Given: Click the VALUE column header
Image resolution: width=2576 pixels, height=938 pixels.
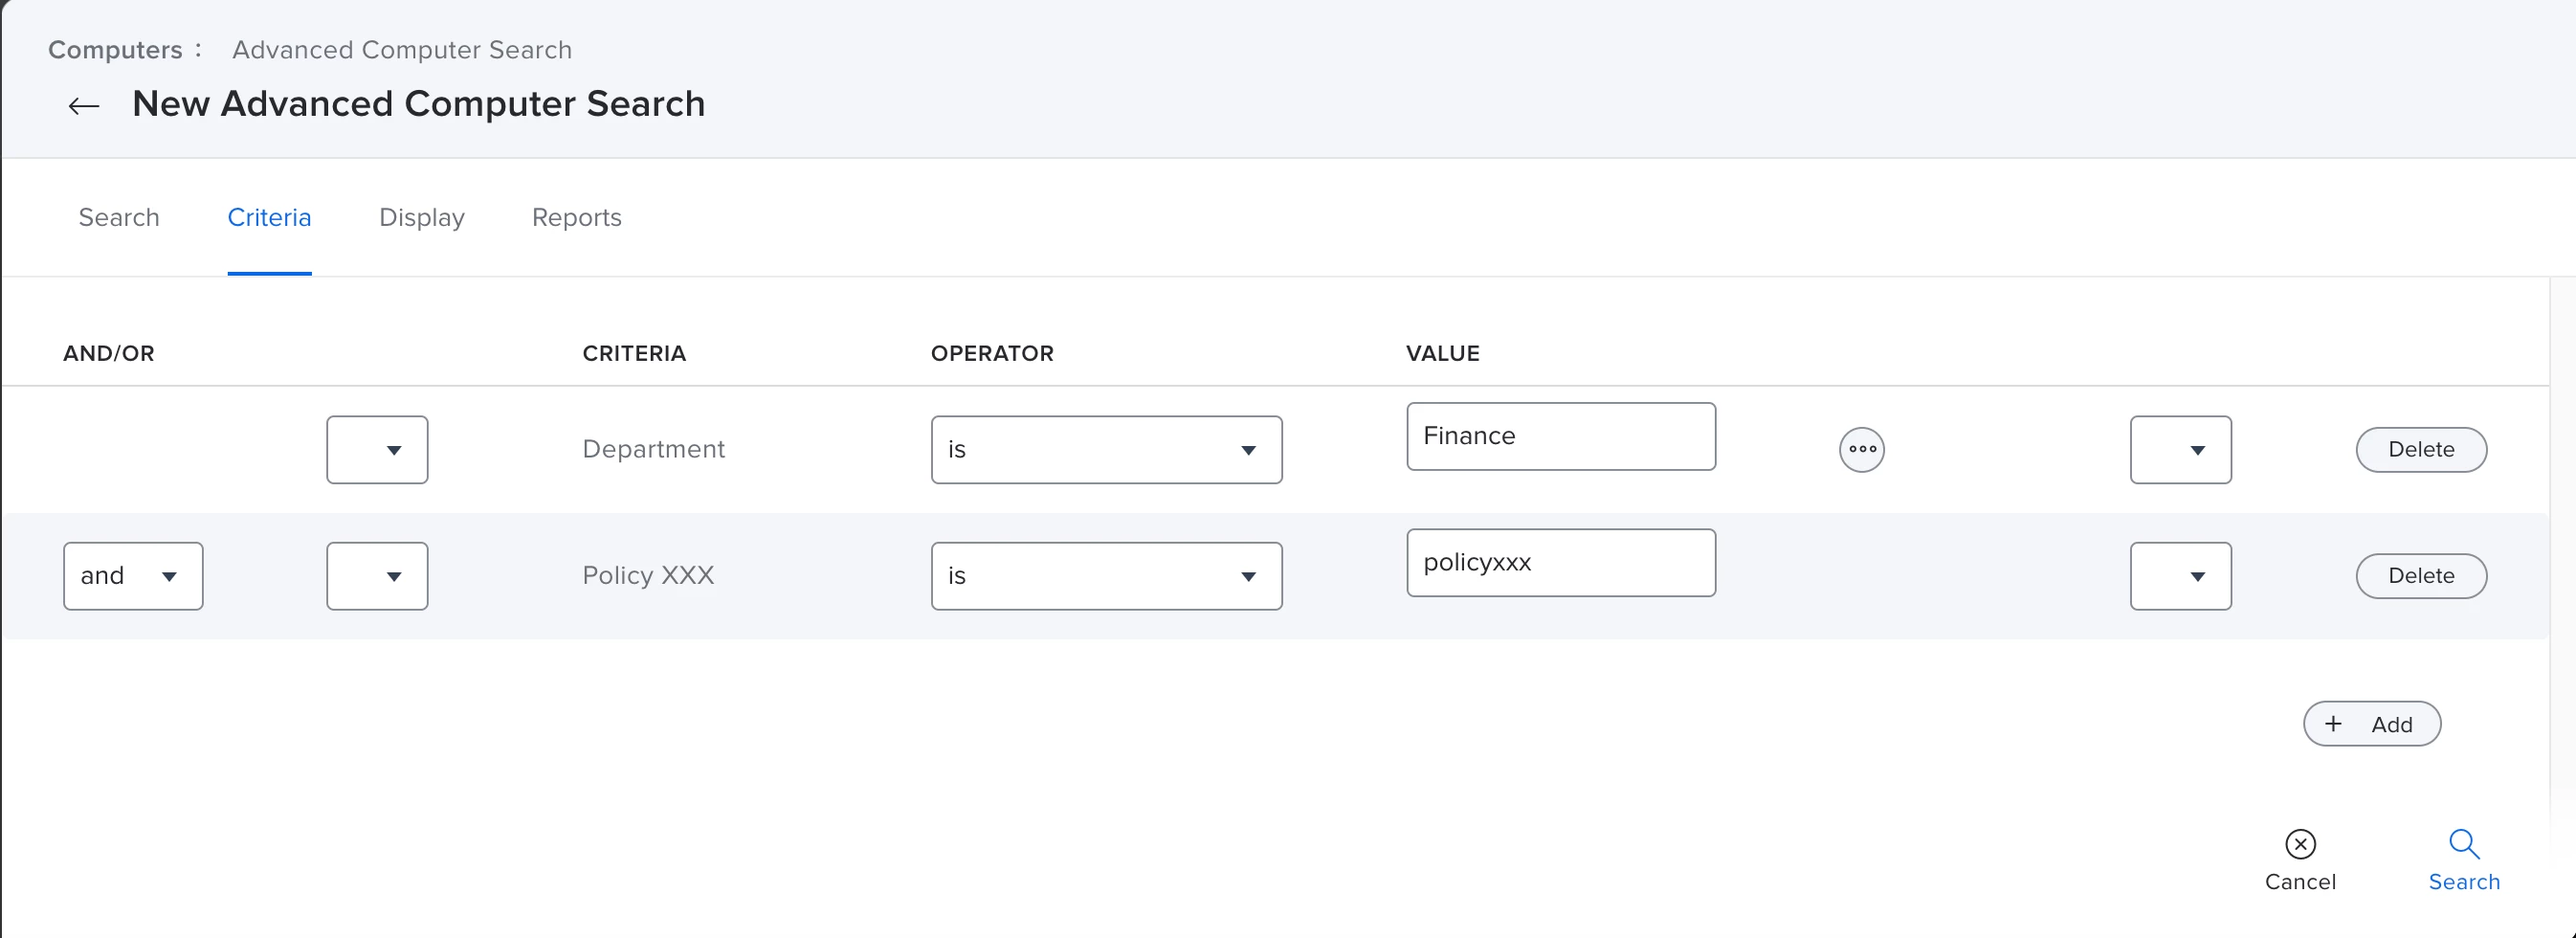Looking at the screenshot, I should tap(1443, 353).
